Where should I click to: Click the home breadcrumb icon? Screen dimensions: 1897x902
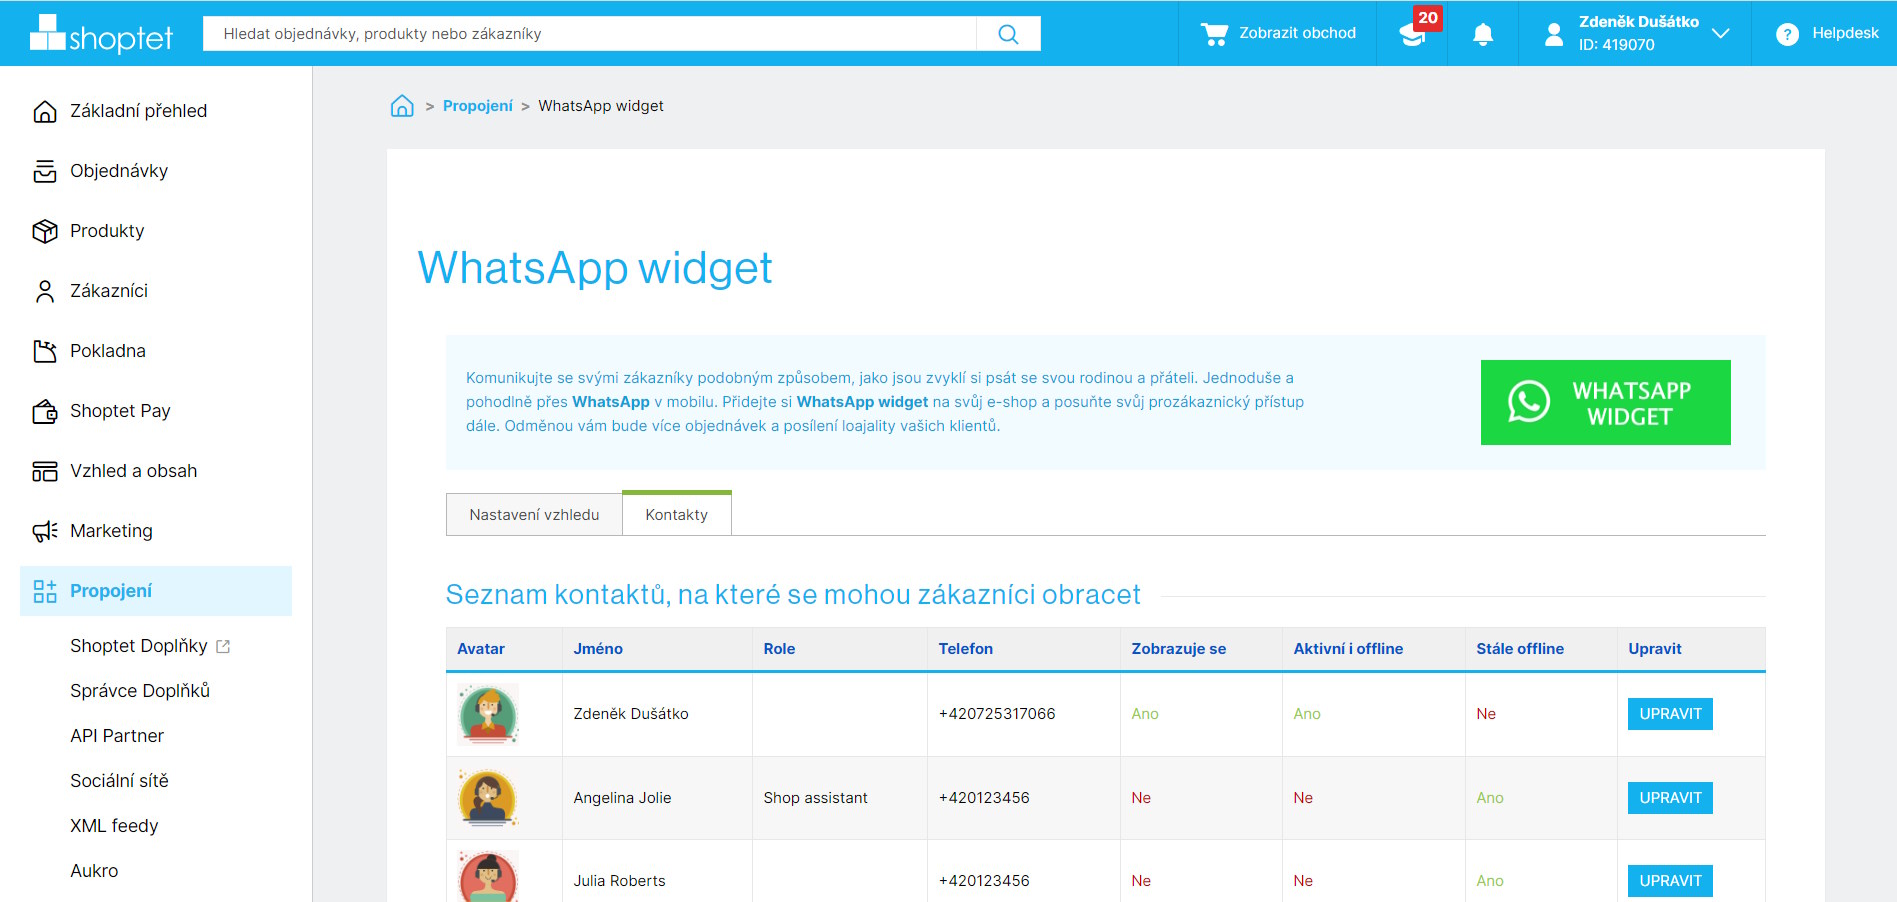click(402, 106)
